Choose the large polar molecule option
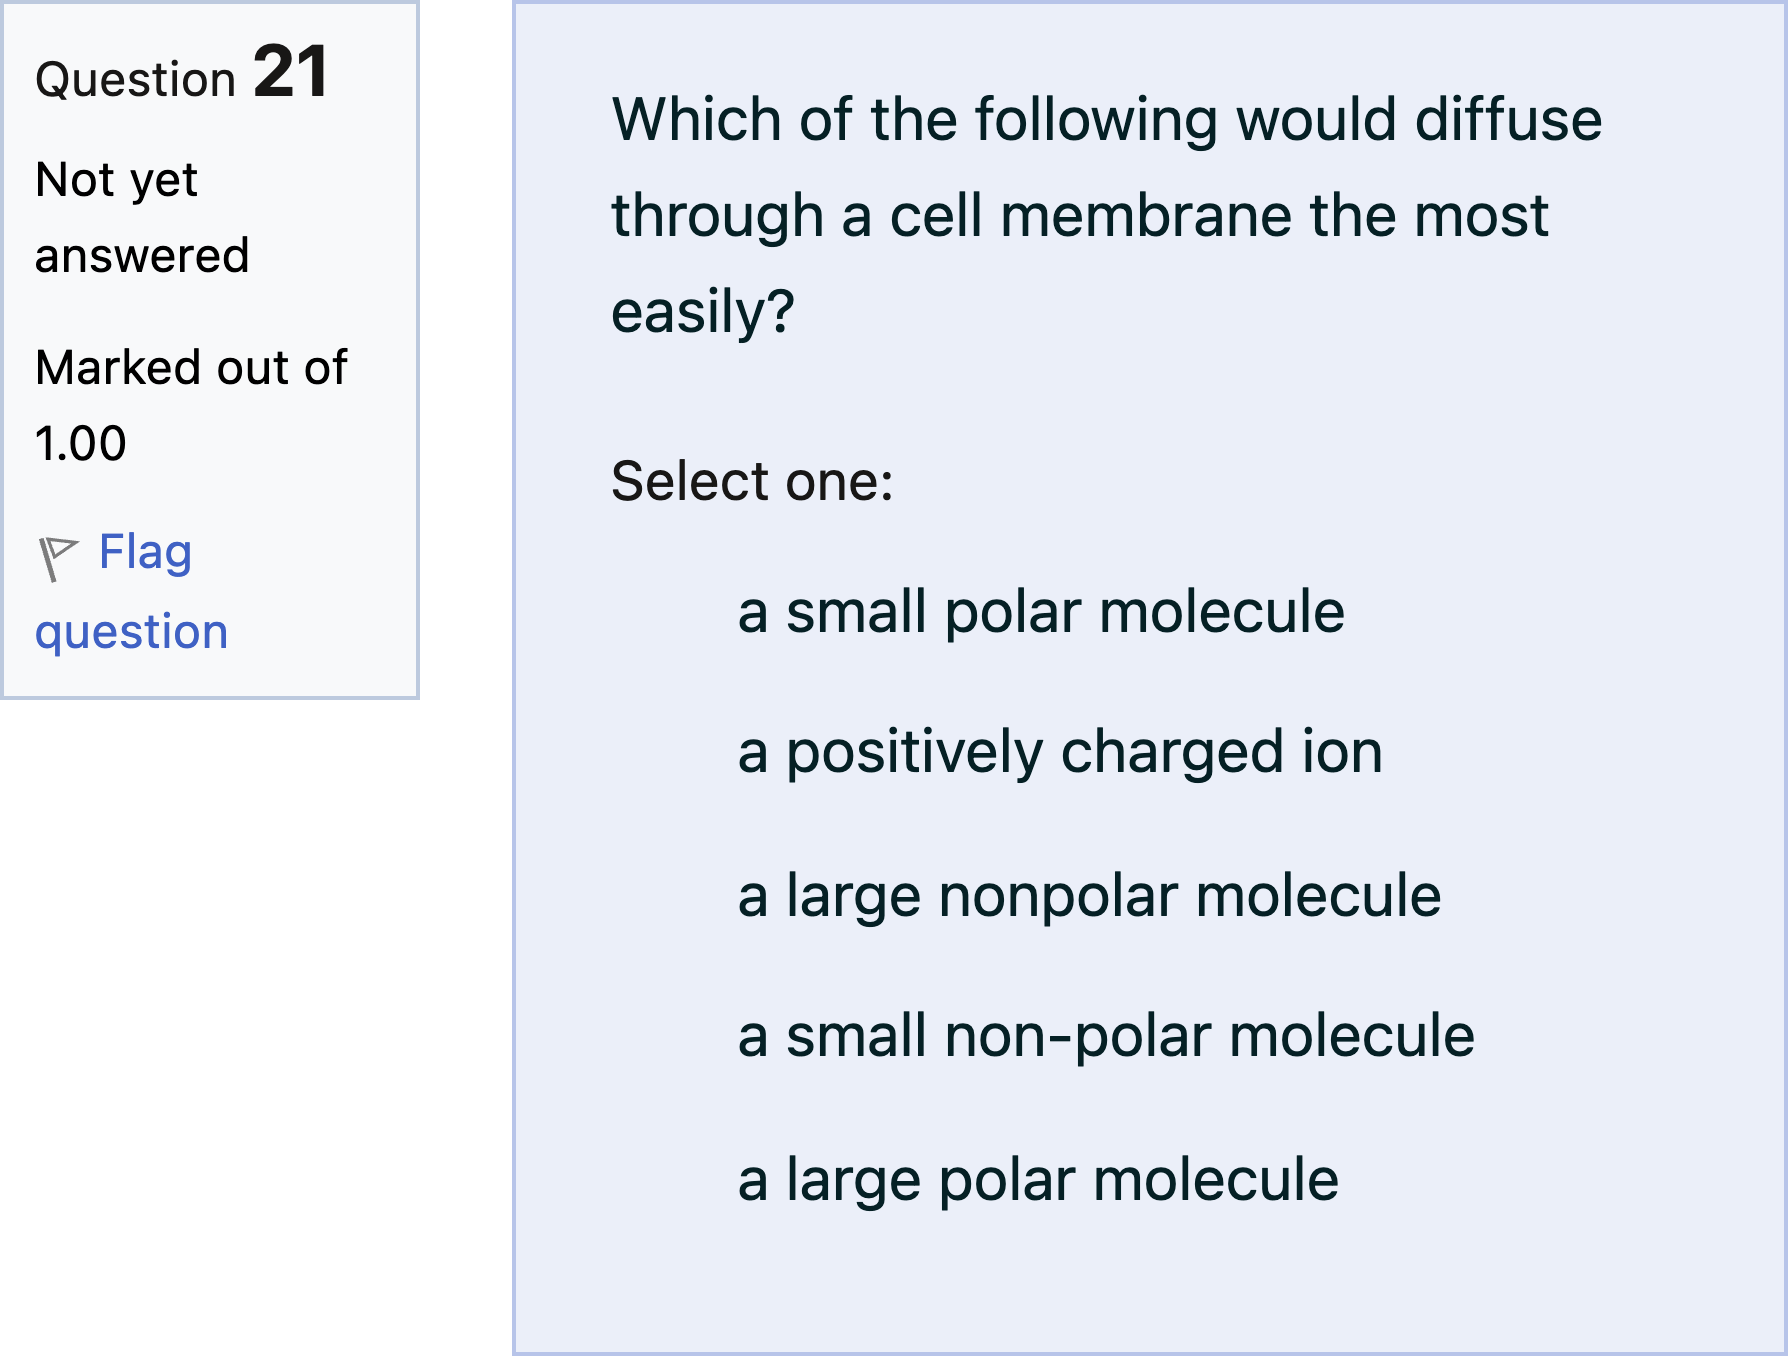 1037,1179
